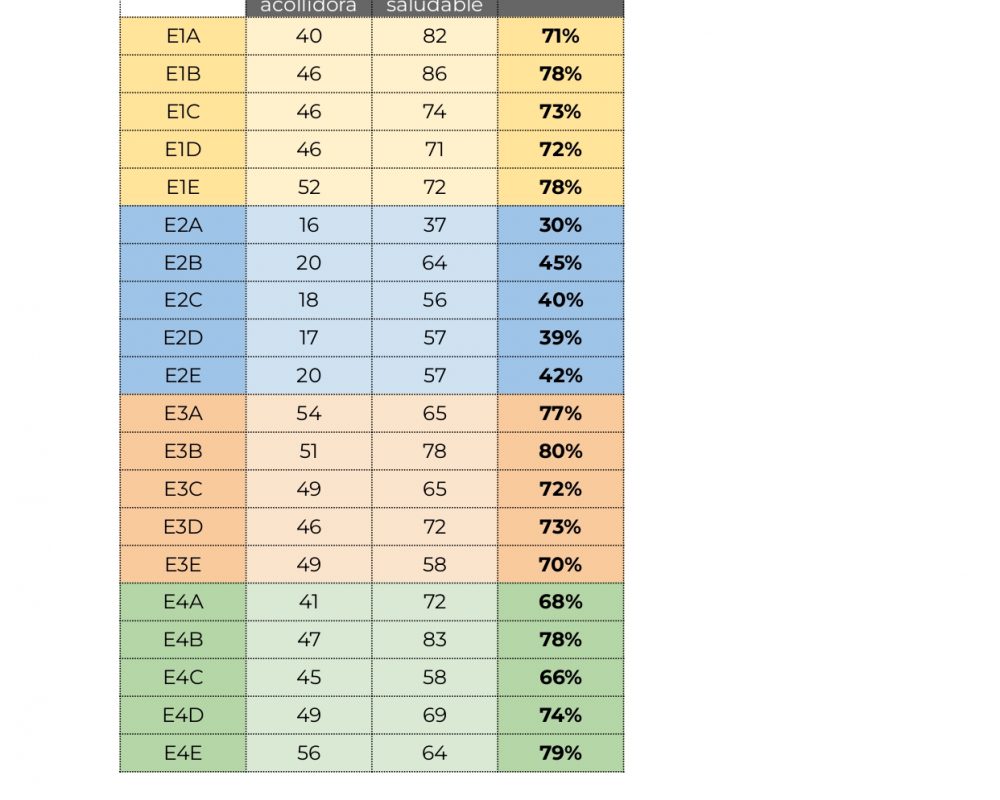This screenshot has width=1000, height=800.
Task: Select the 54 value in row E3A
Action: coord(309,413)
